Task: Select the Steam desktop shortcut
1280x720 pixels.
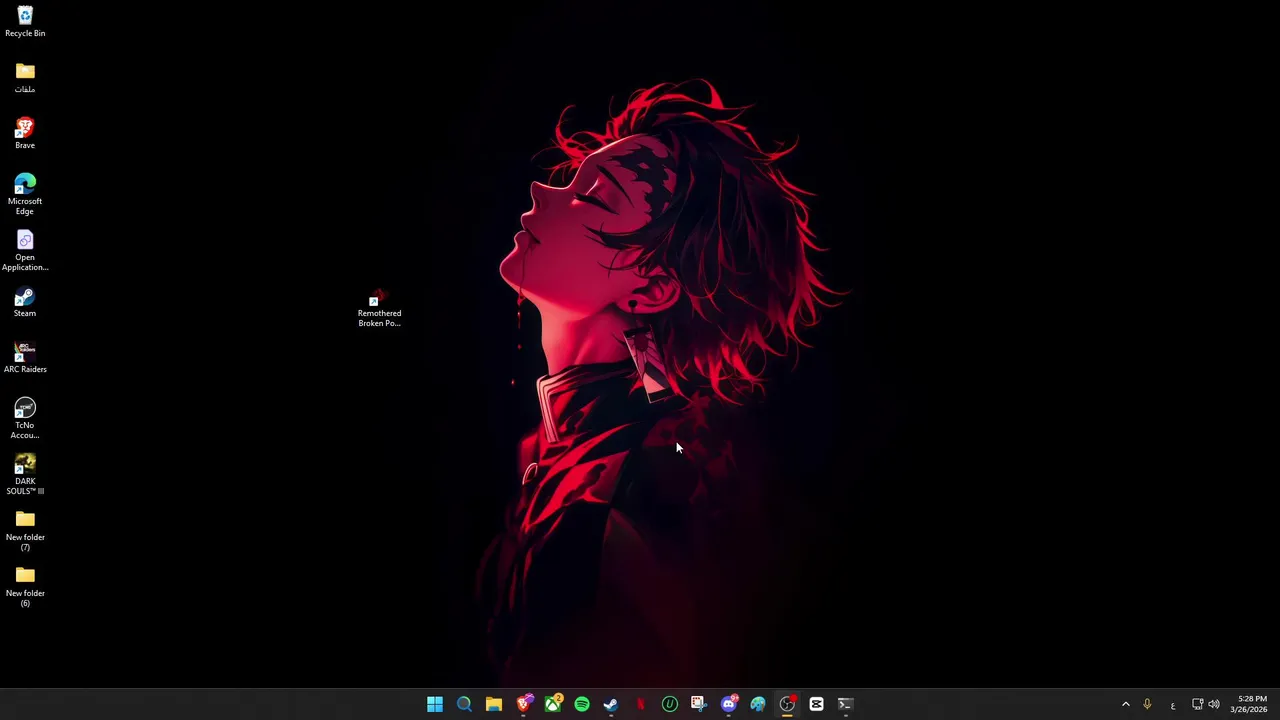Action: [25, 301]
